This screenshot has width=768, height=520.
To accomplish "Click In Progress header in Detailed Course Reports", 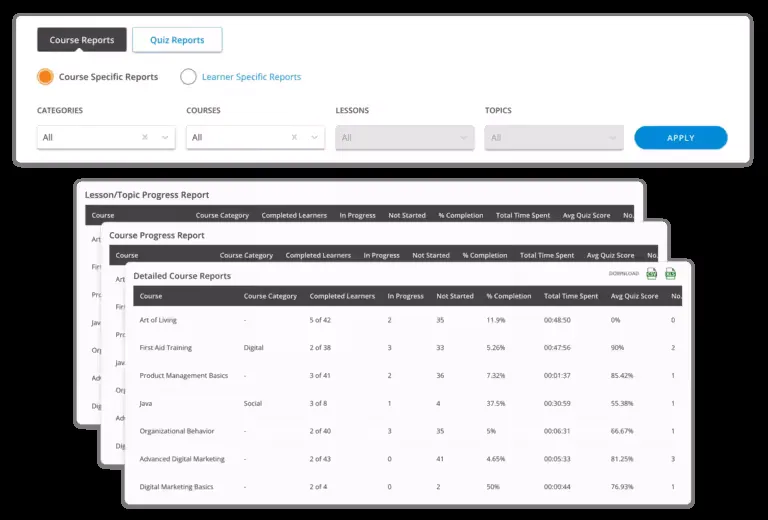I will pos(406,296).
